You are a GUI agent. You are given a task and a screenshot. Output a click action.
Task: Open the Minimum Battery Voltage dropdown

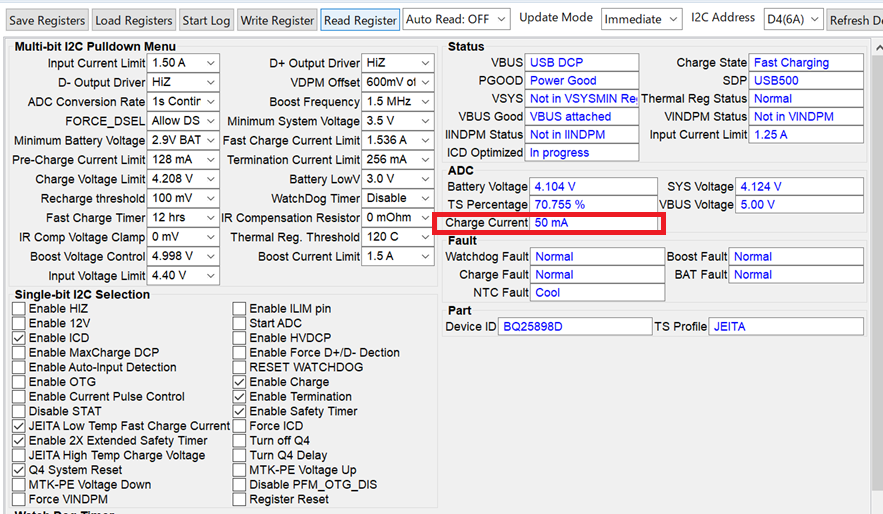point(184,140)
